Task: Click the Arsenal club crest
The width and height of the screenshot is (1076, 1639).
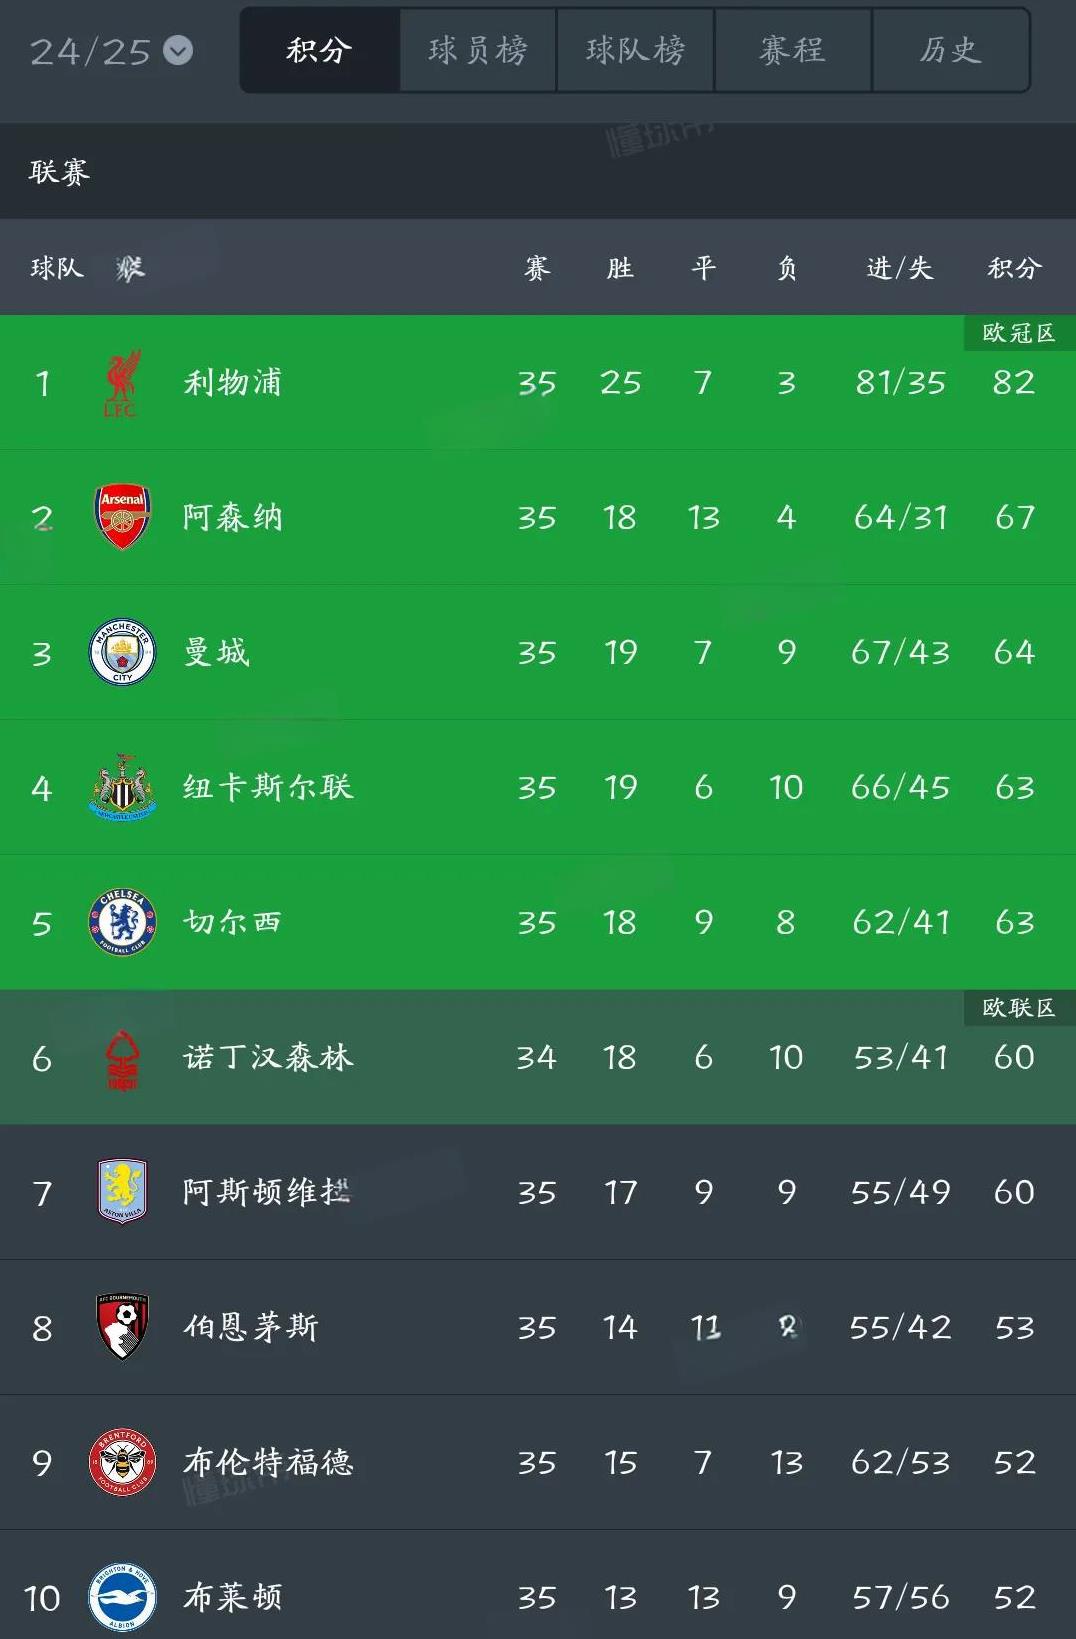Action: (122, 517)
